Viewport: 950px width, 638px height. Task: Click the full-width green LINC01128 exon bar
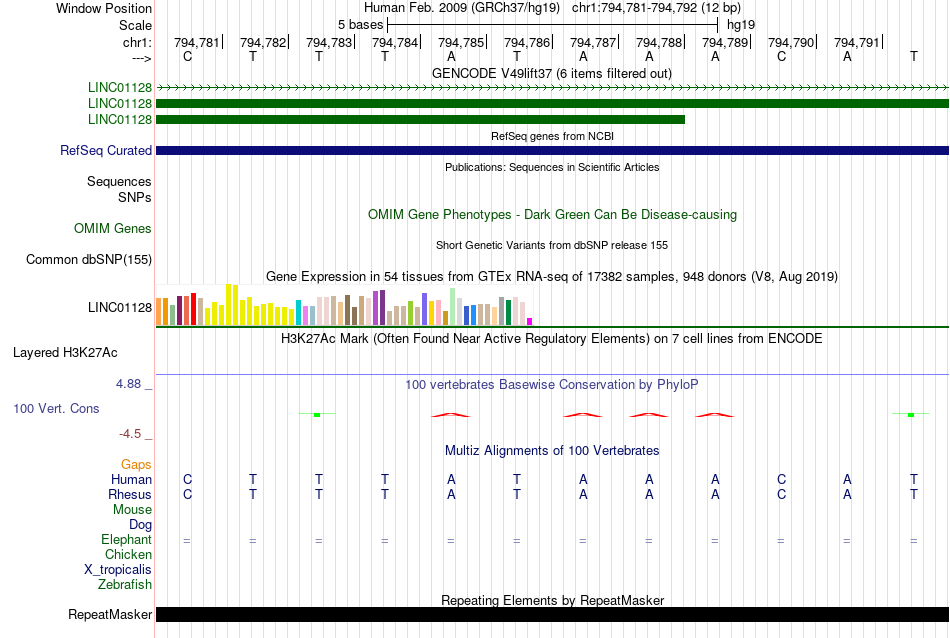(552, 104)
